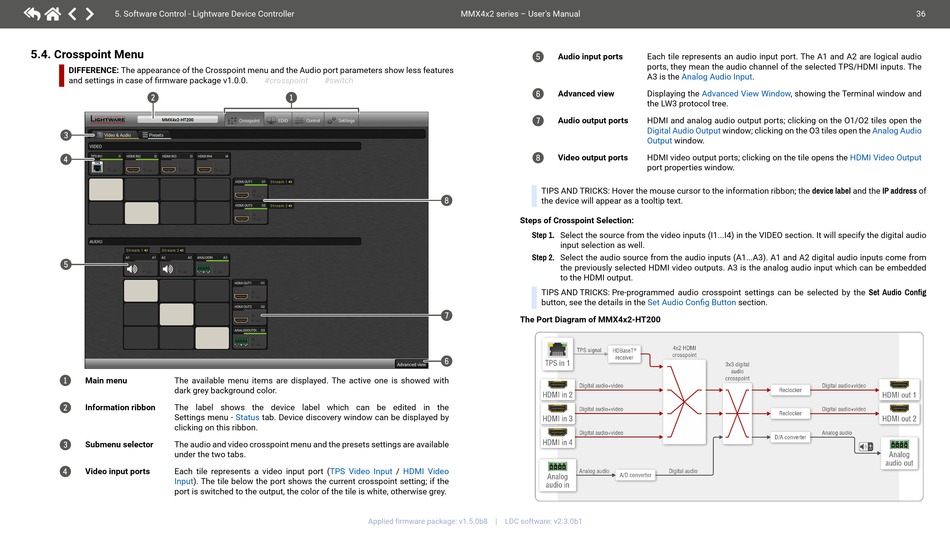Open the HDMI OUT2 video output tile
Viewport: 950px width, 533px height.
pos(250,213)
